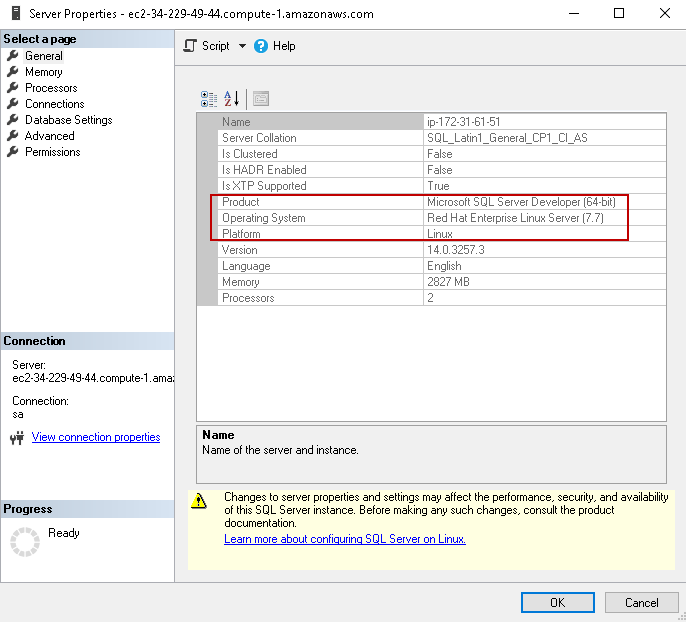Click the Script button label
This screenshot has height=622, width=686.
tap(215, 46)
